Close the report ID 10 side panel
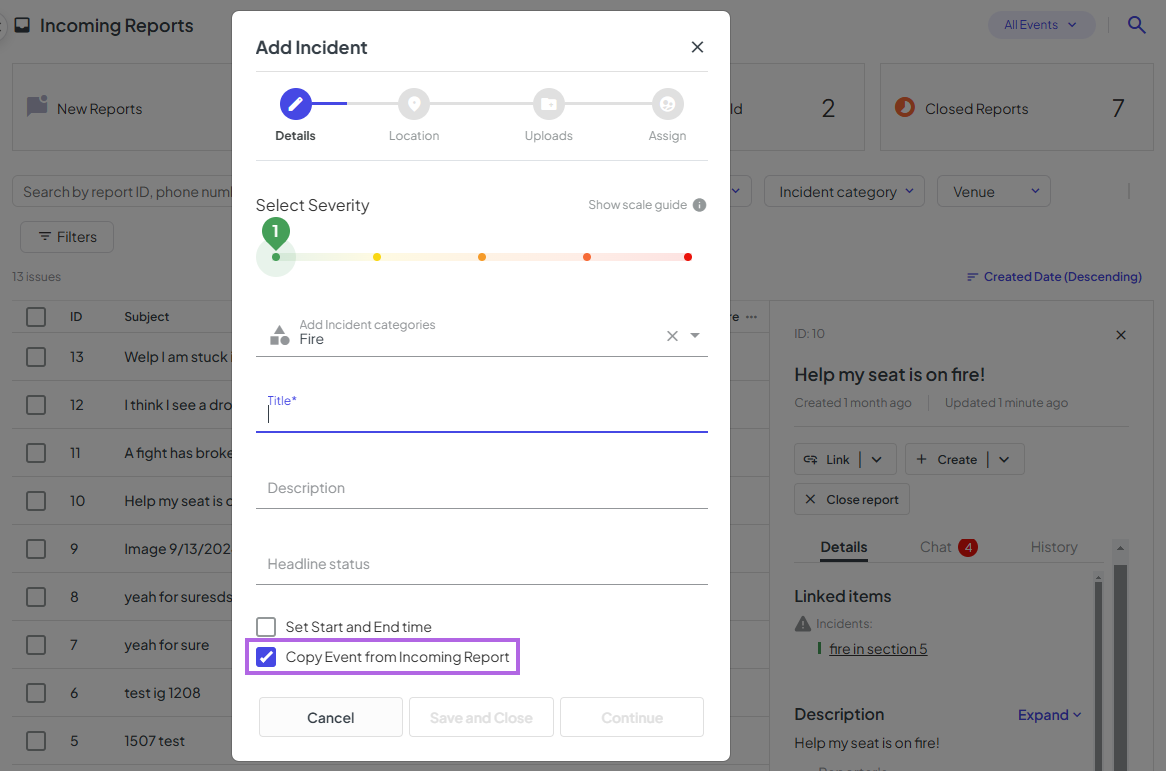1166x771 pixels. tap(1121, 335)
